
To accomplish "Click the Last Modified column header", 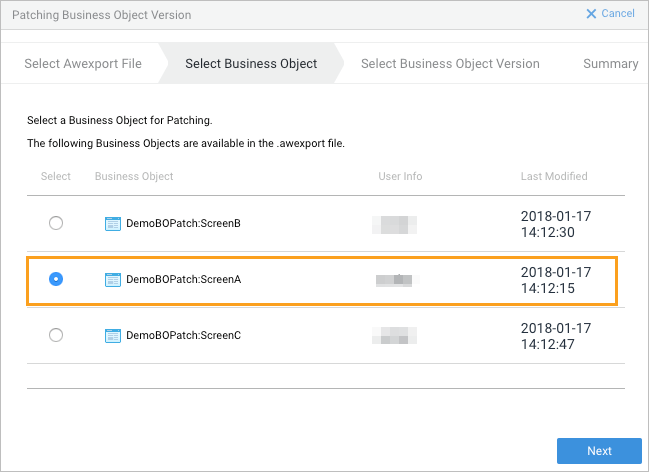I will point(554,177).
